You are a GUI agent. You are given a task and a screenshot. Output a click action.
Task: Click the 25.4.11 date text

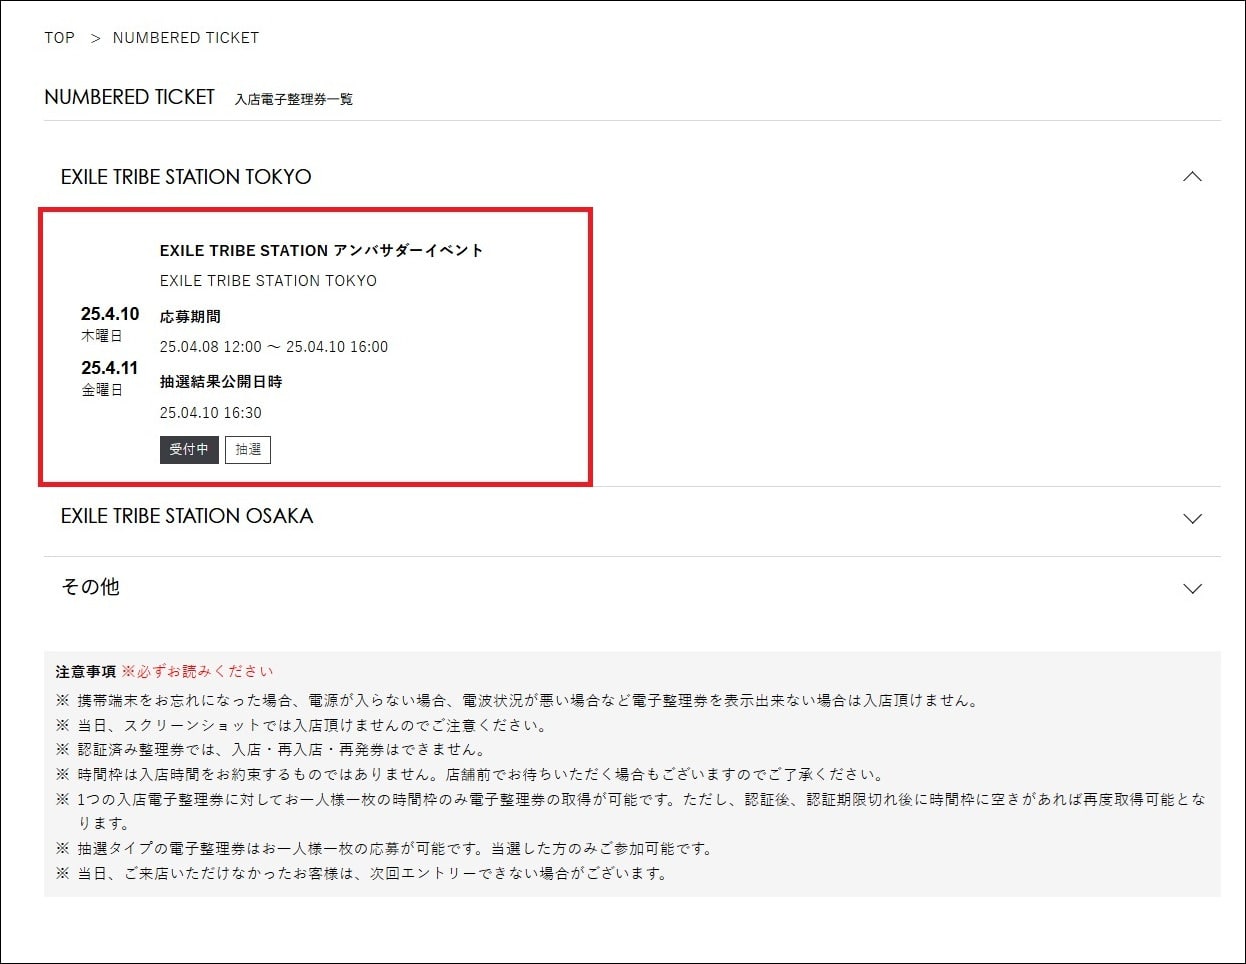coord(110,368)
